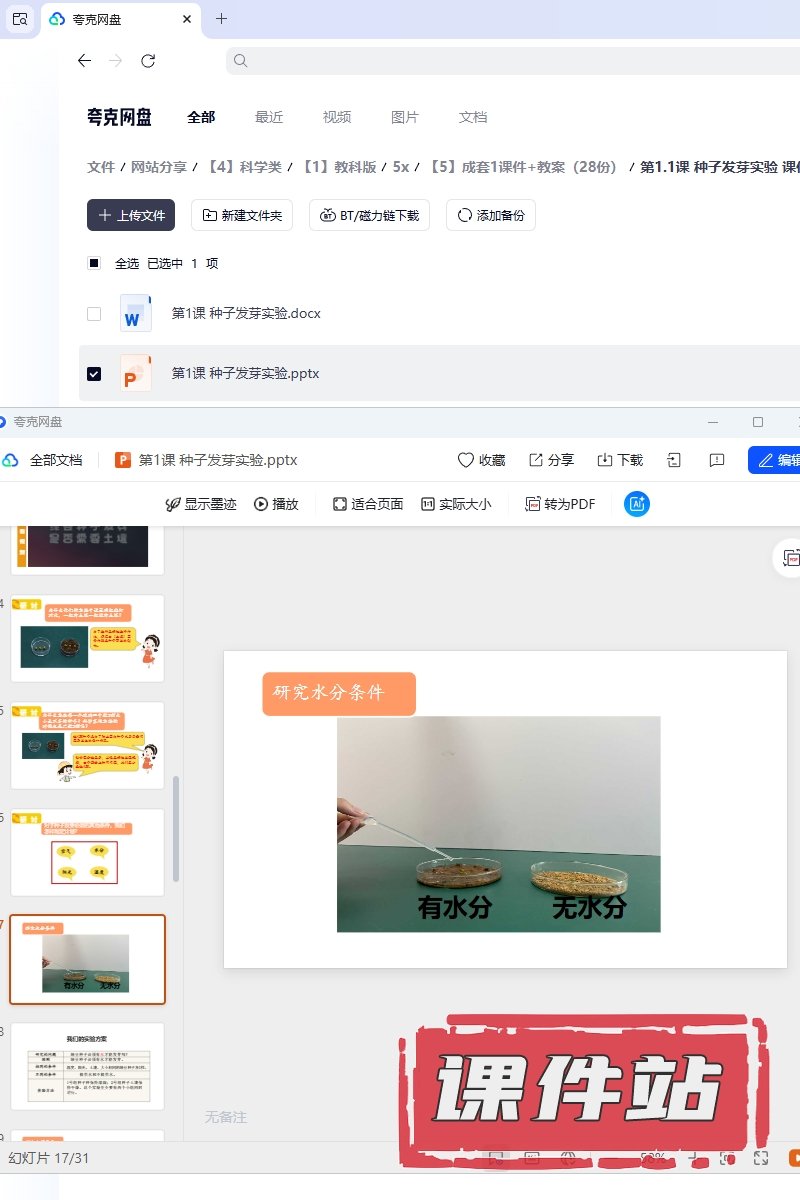800x1200 pixels.
Task: Switch to the 视频 tab
Action: pyautogui.click(x=337, y=117)
